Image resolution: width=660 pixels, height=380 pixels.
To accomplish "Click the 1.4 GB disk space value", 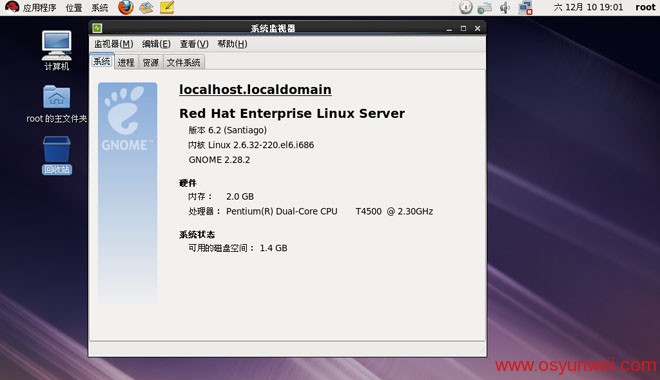I will tap(274, 248).
